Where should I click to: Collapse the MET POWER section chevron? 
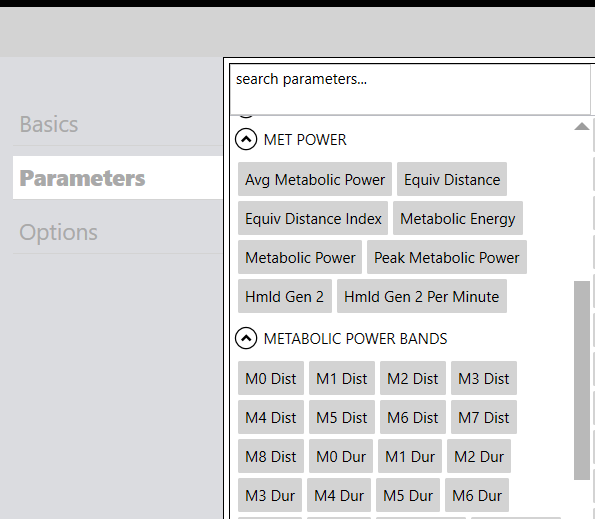[246, 139]
